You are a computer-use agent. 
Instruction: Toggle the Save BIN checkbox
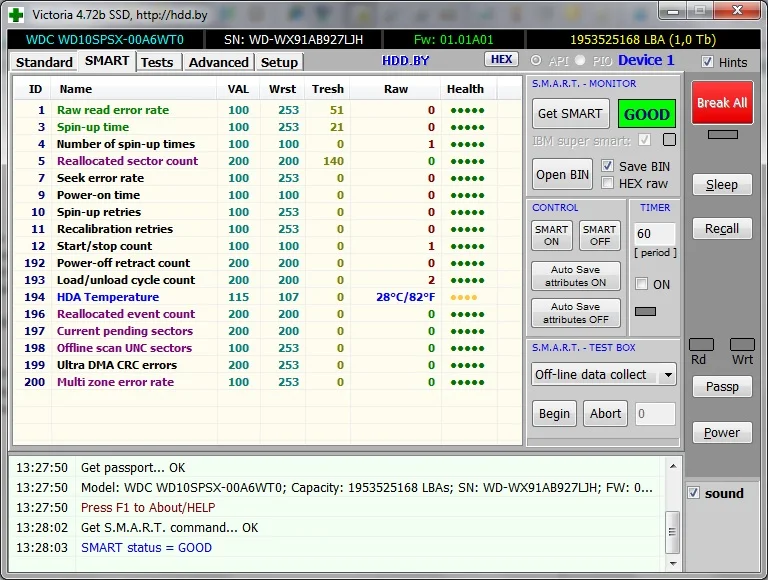tap(607, 166)
